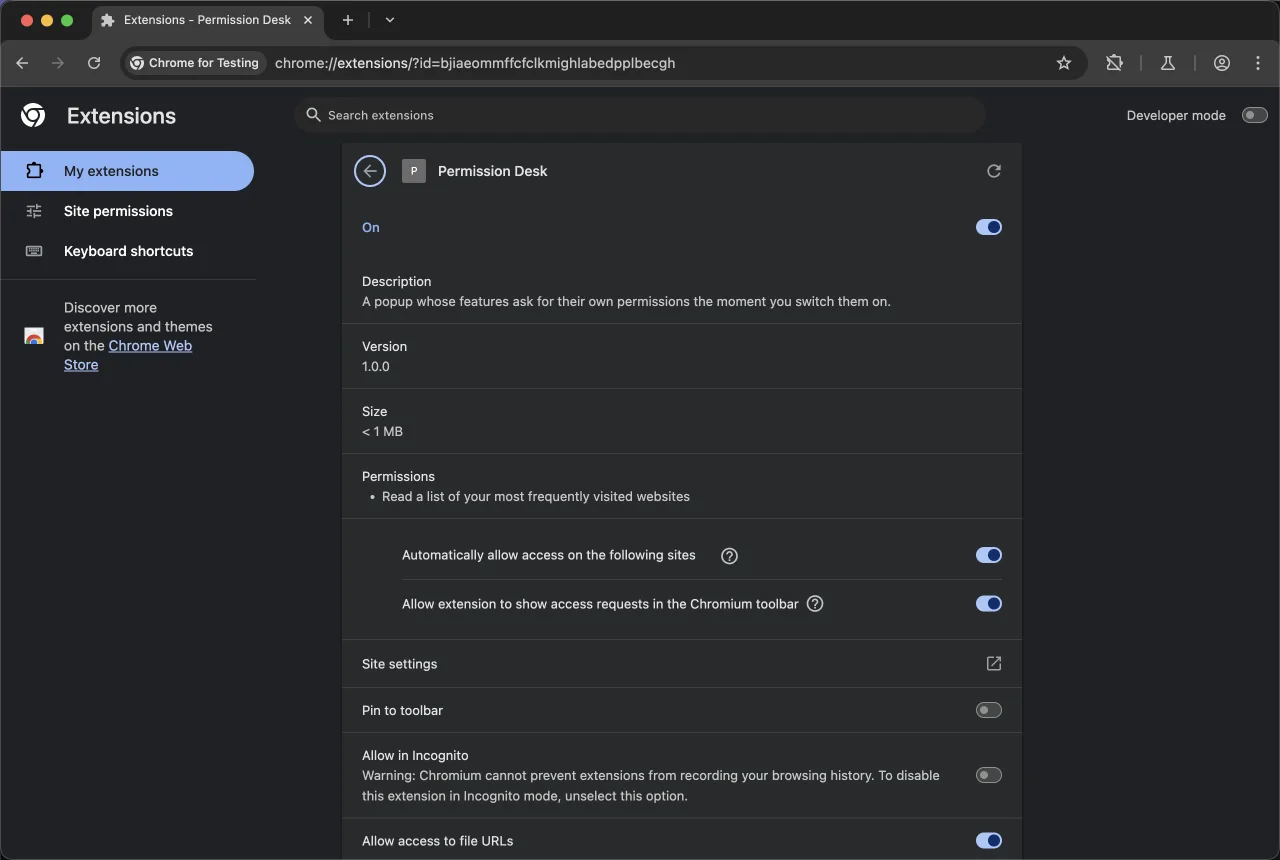Click the popup description sentence
Screen dimensions: 1280x860
626,302
